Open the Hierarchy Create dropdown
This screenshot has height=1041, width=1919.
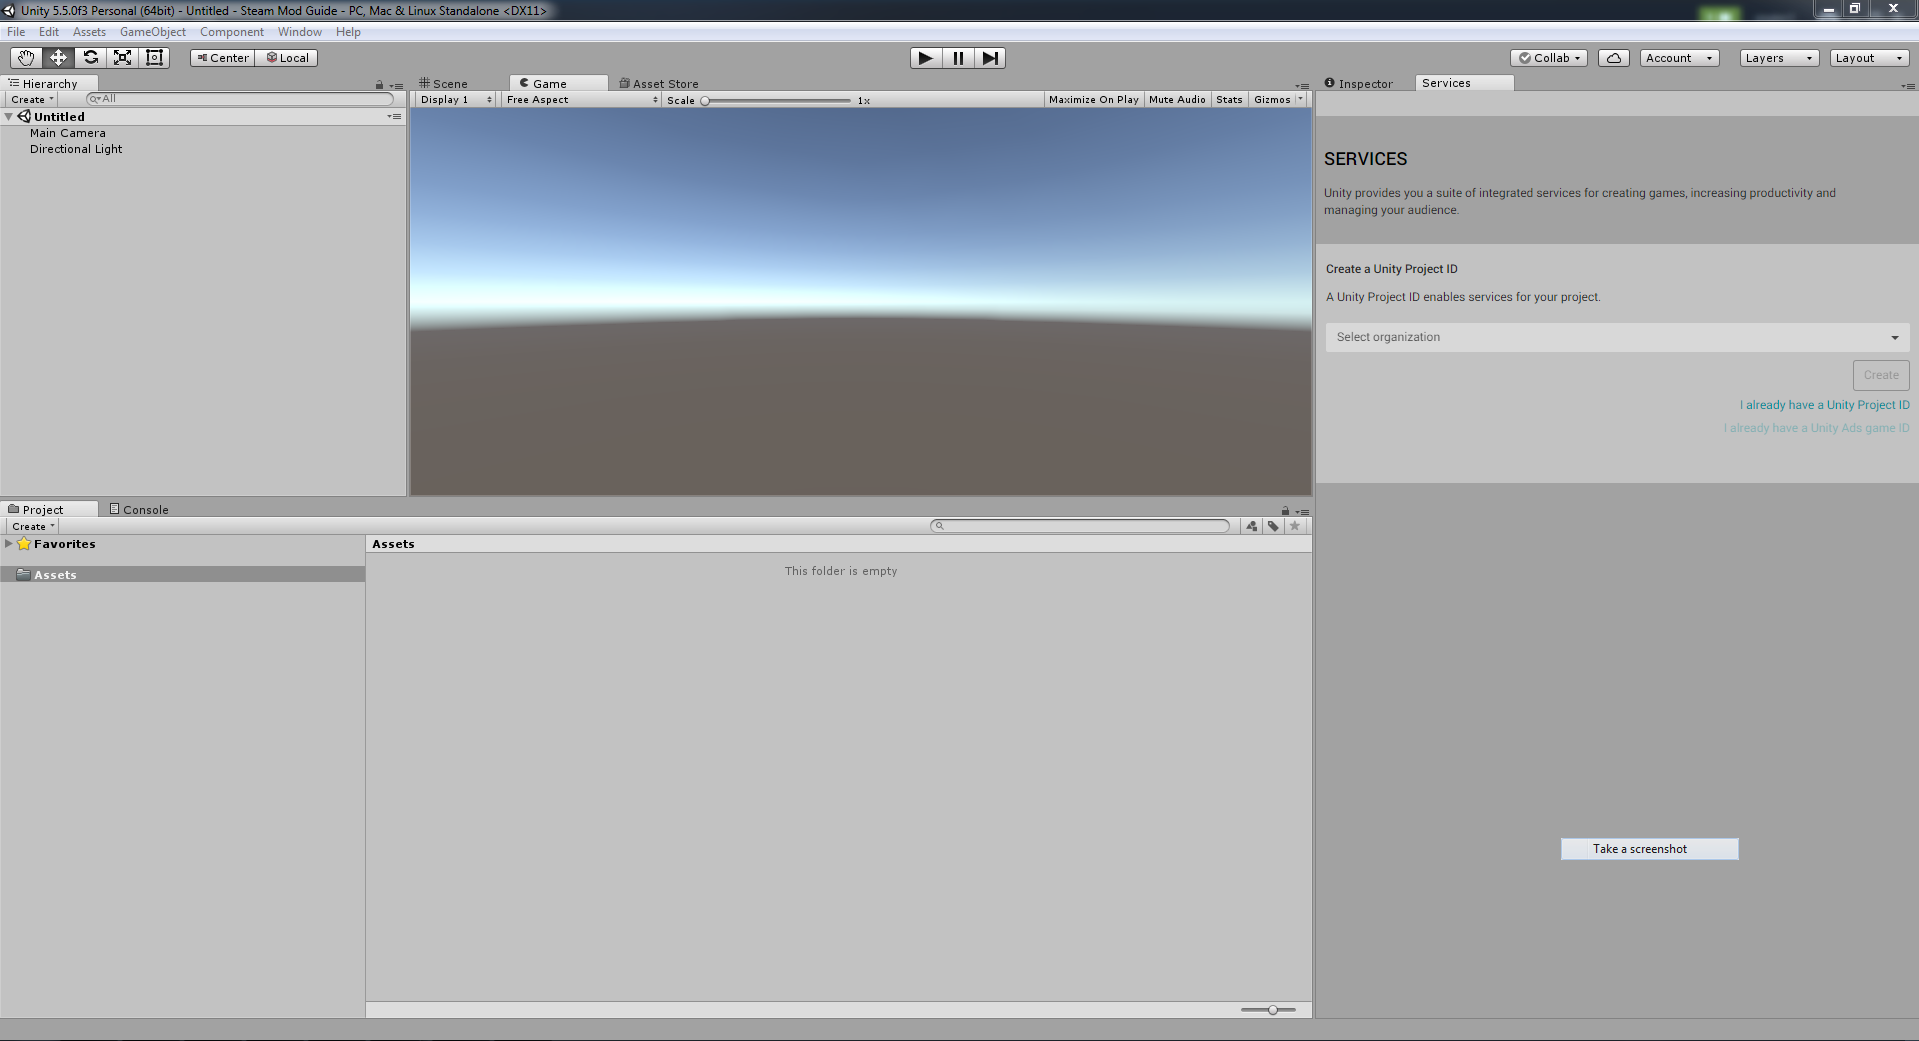[32, 100]
